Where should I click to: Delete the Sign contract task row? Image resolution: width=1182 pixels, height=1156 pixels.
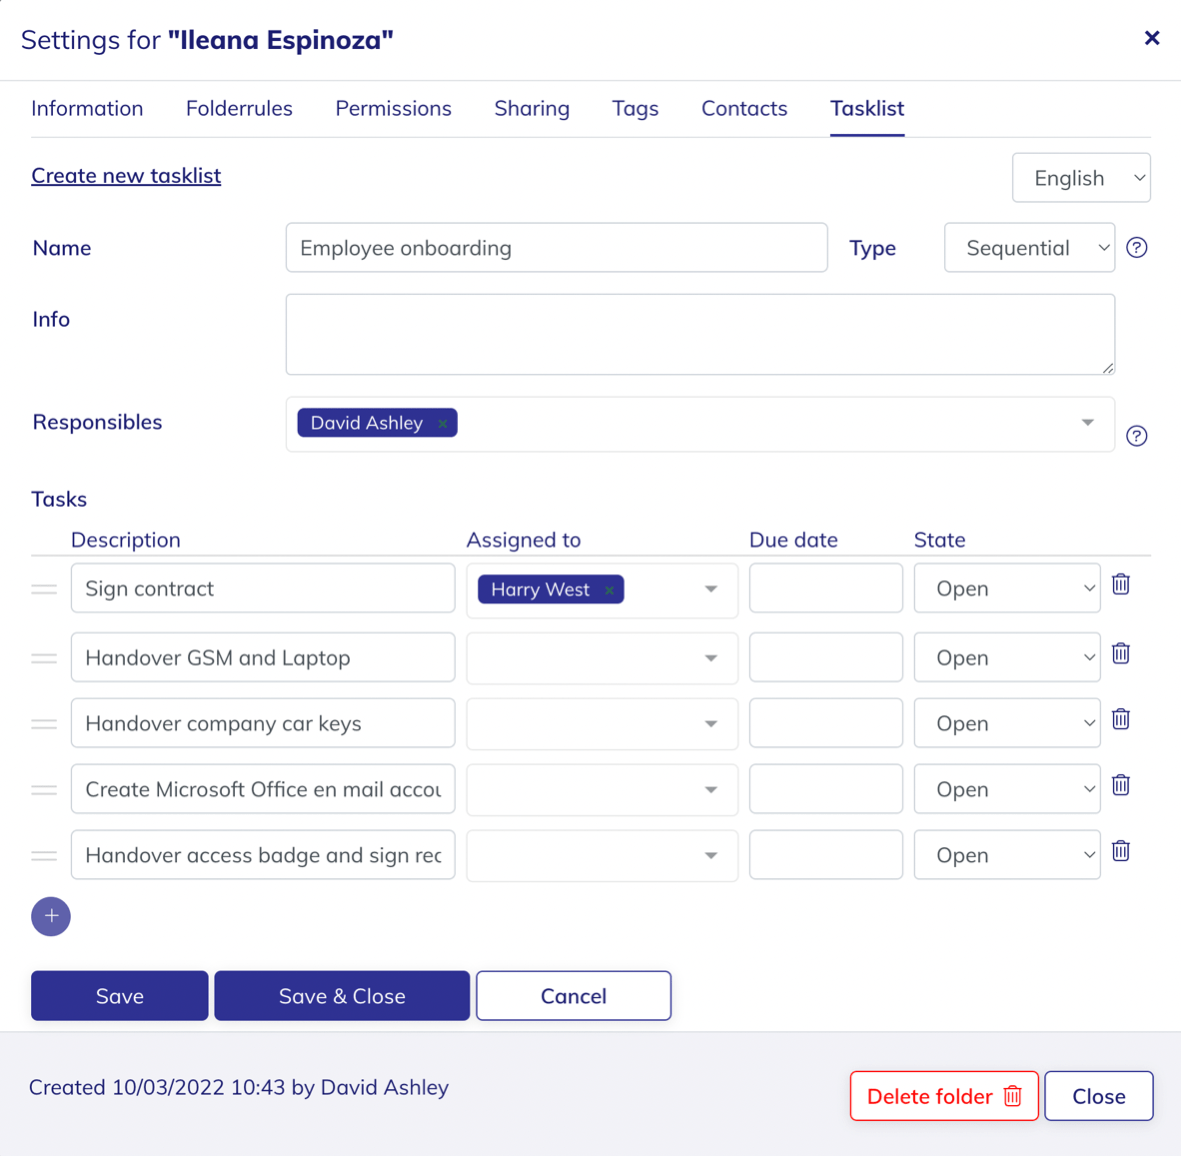click(x=1121, y=585)
